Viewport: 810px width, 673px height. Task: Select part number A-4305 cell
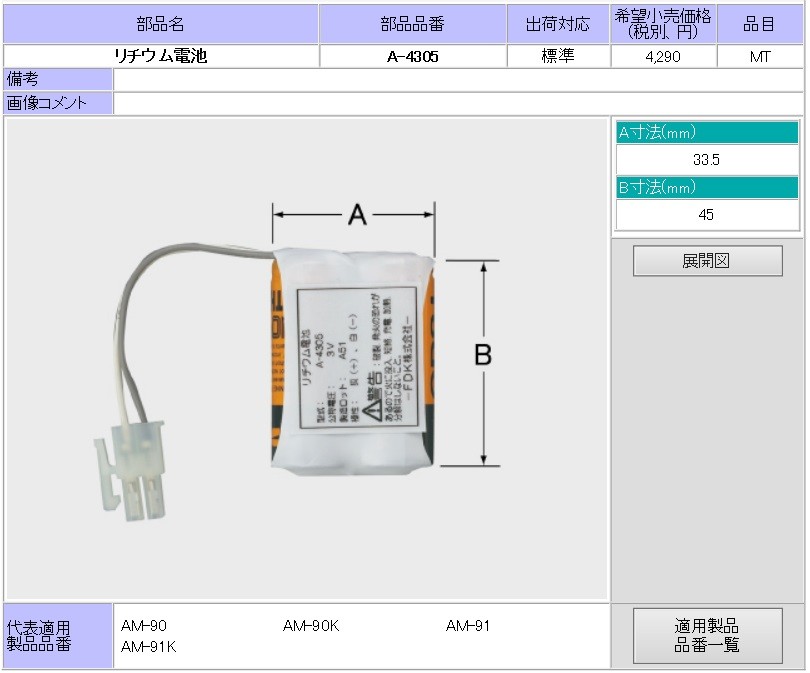coord(413,56)
